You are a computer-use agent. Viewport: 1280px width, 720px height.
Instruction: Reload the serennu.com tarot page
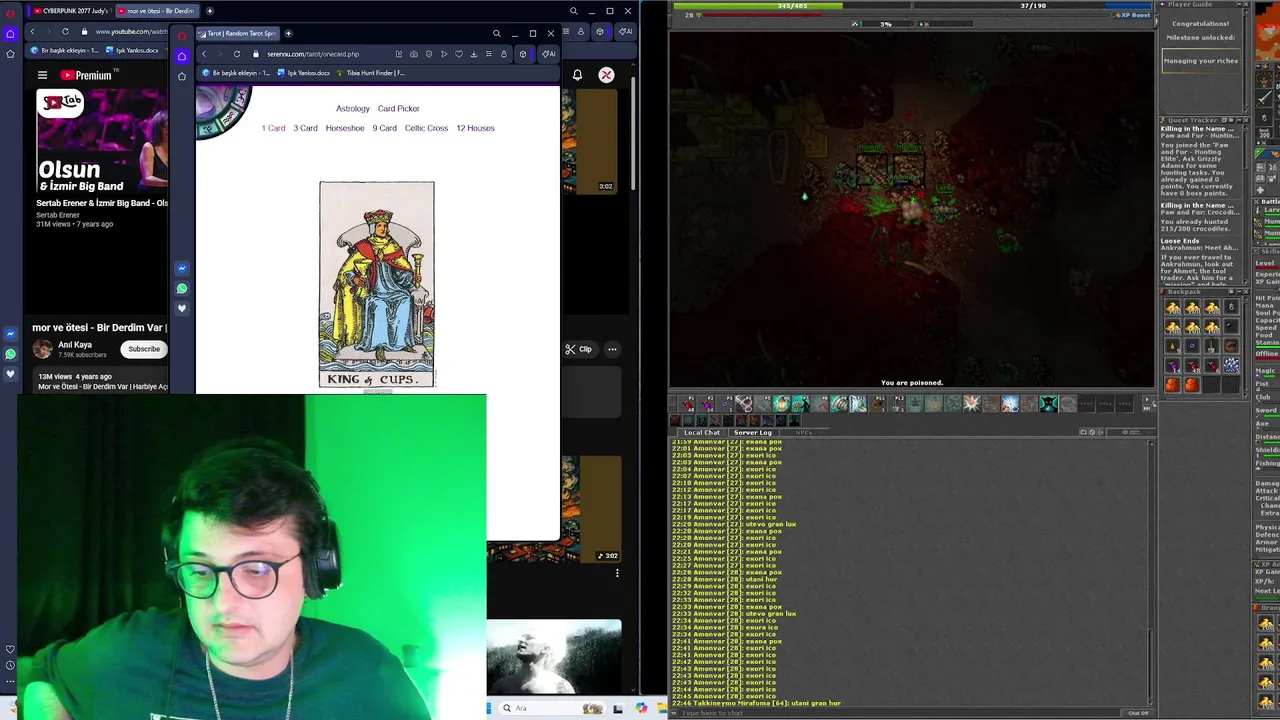coord(236,54)
